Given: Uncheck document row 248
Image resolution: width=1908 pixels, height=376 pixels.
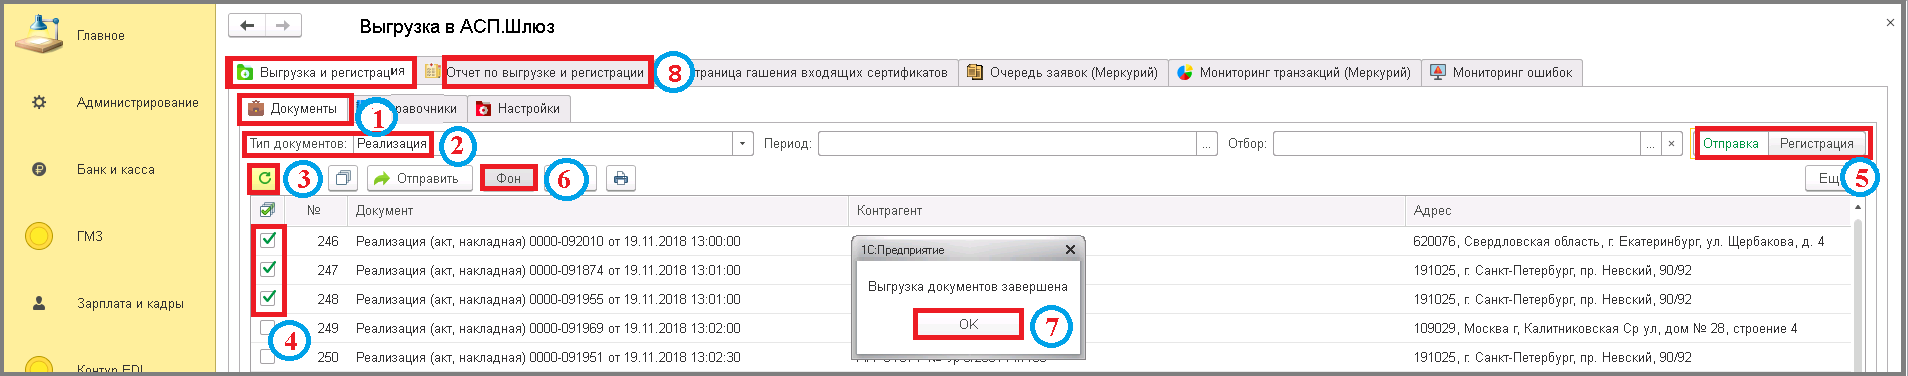Looking at the screenshot, I should click(x=268, y=298).
